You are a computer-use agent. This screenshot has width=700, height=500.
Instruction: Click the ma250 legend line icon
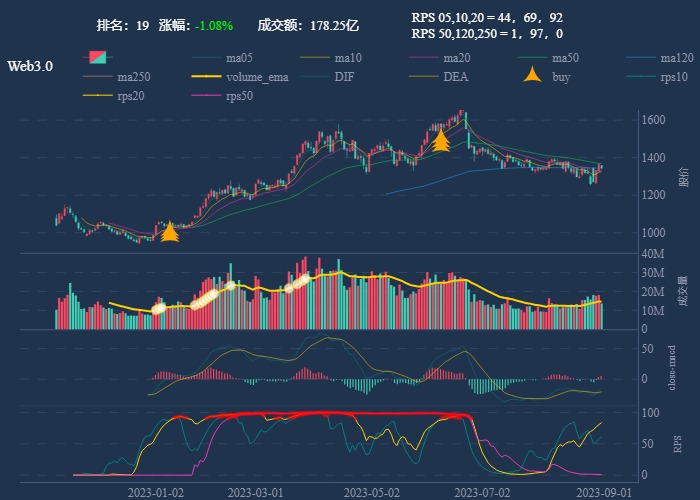click(99, 76)
